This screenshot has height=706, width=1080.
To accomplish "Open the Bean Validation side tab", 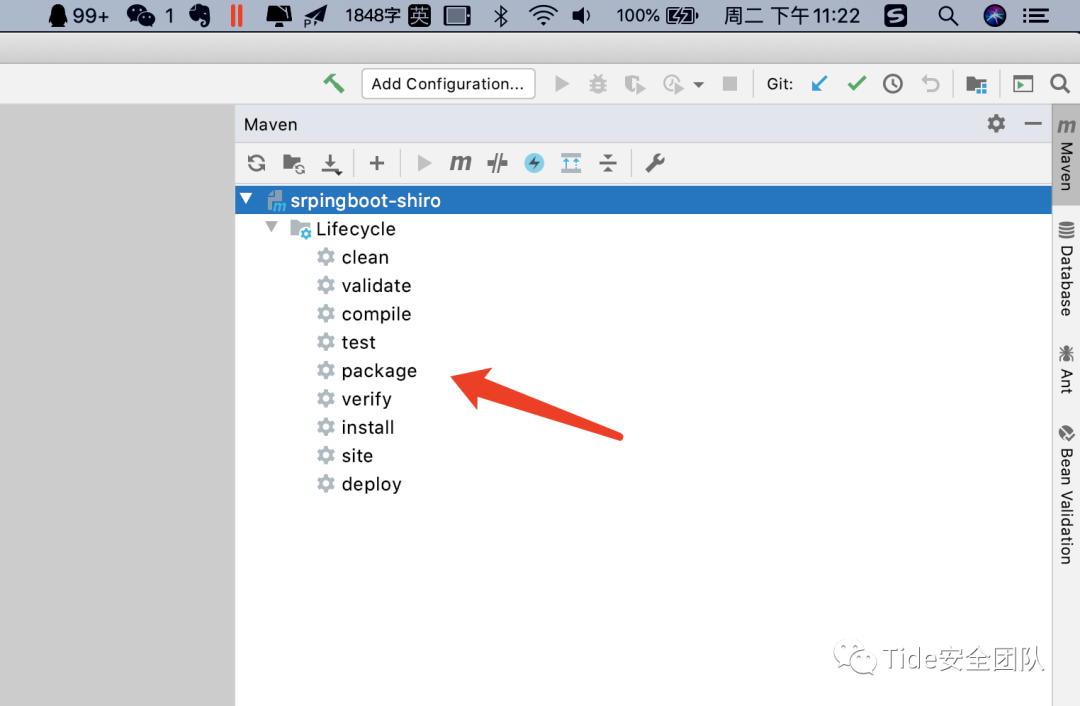I will (x=1066, y=495).
